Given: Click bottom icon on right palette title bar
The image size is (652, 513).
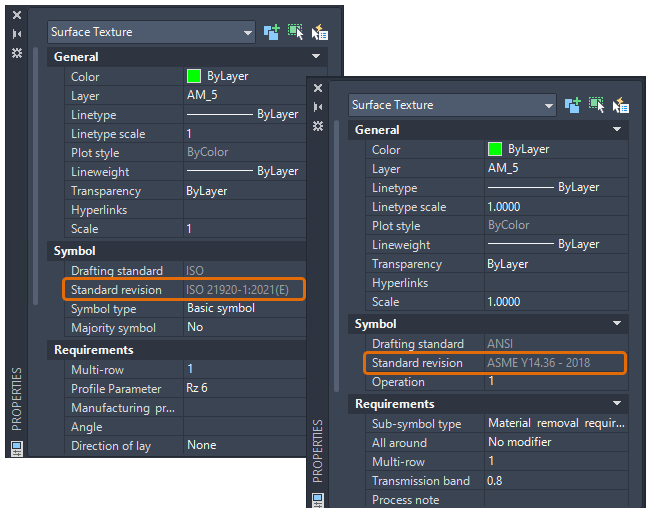Looking at the screenshot, I should pos(318,500).
